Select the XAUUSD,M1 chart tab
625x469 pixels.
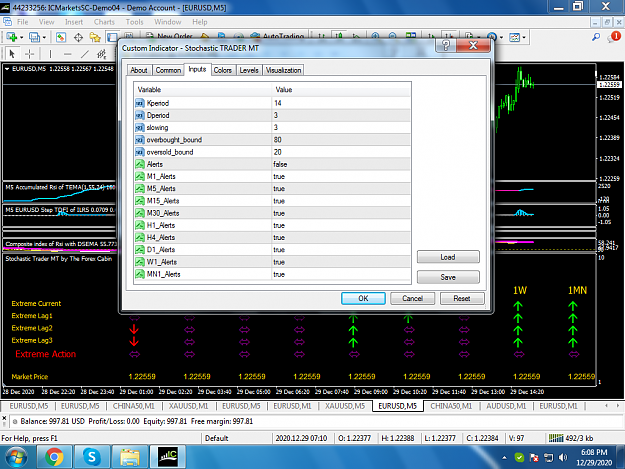click(188, 406)
